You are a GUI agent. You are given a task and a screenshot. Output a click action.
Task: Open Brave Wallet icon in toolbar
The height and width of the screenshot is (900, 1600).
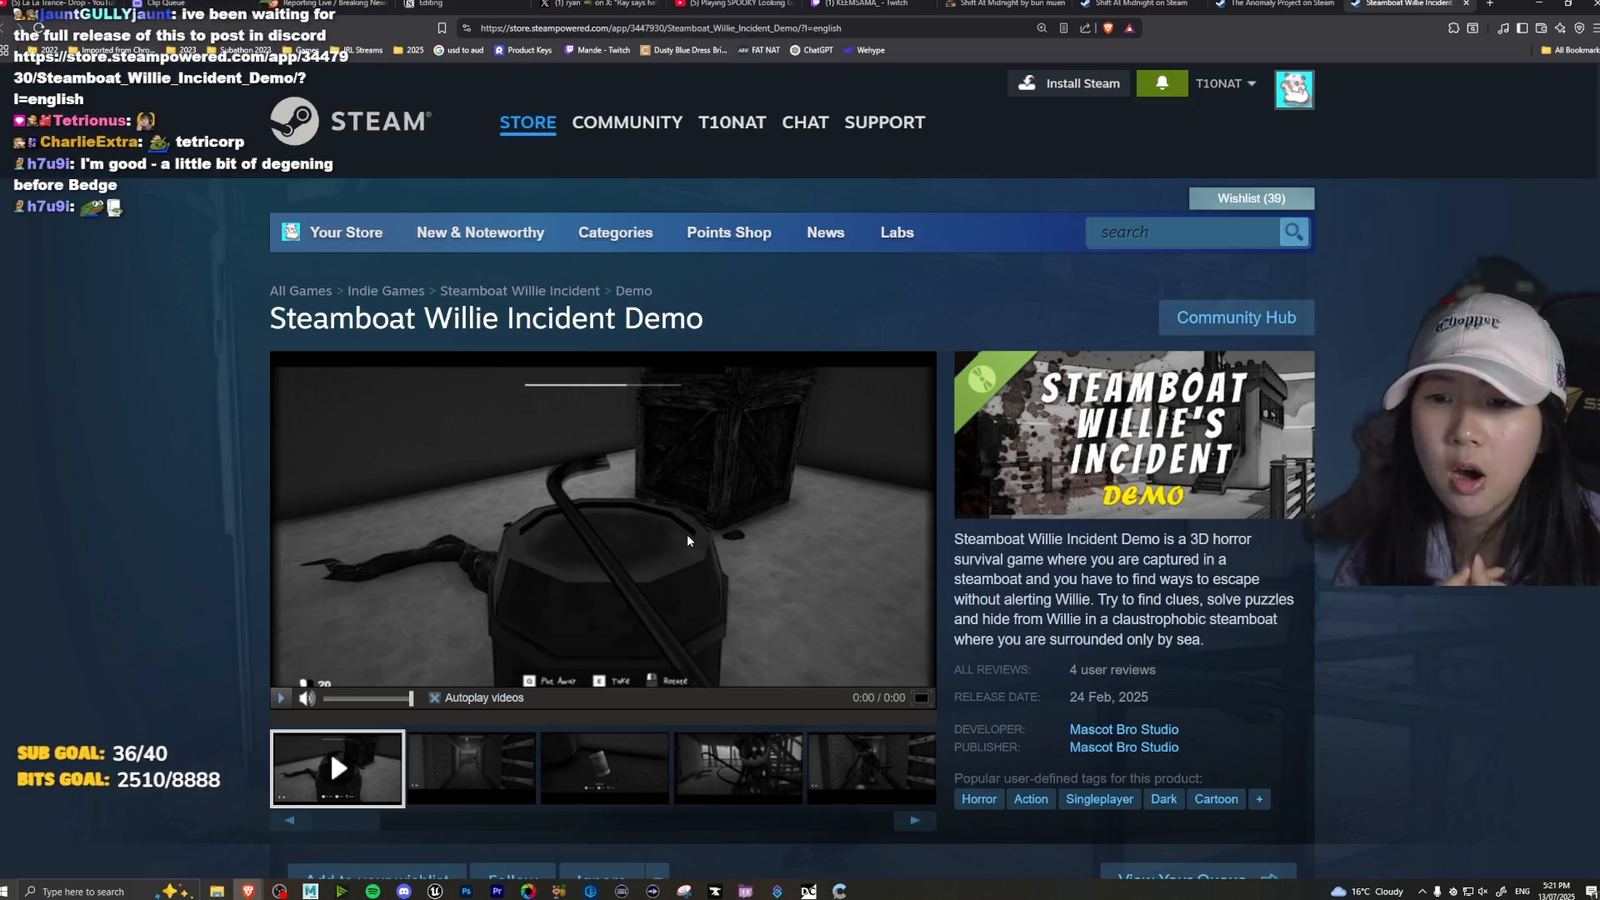click(1541, 28)
